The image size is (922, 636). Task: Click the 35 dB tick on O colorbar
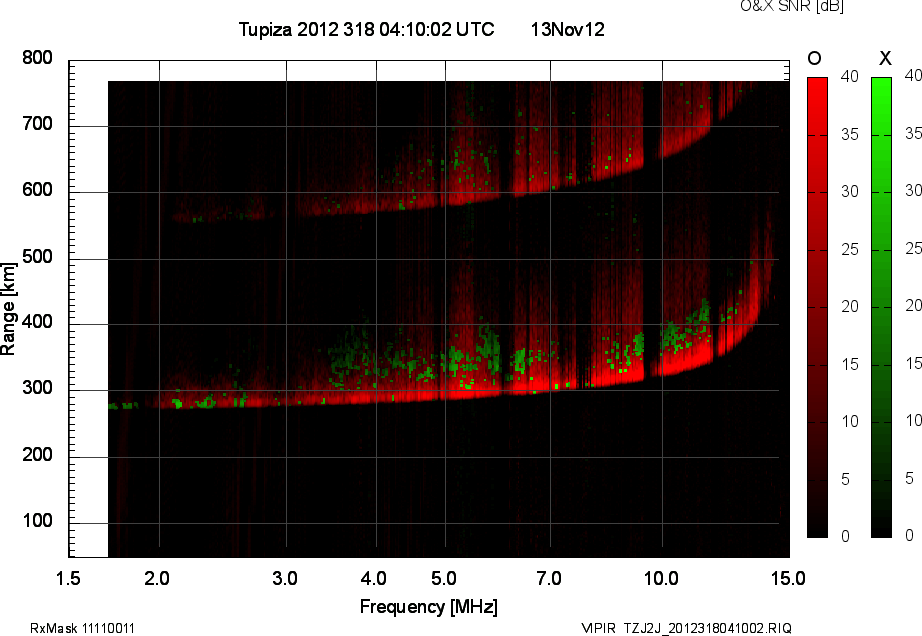[x=850, y=134]
